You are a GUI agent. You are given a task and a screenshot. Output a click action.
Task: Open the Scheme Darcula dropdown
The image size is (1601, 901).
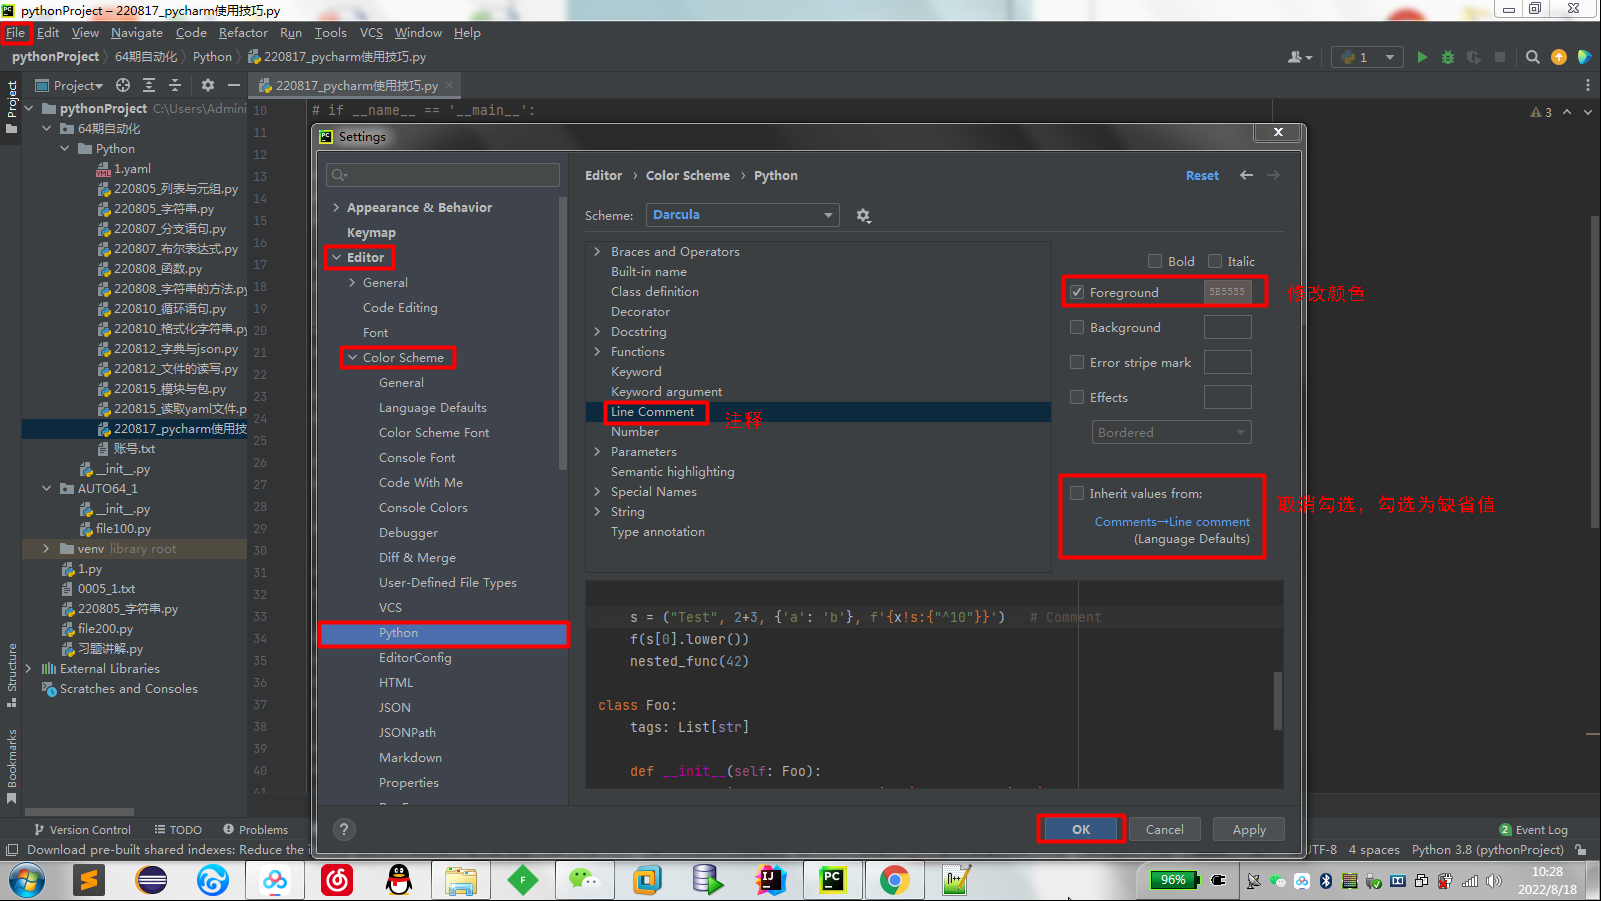(743, 215)
